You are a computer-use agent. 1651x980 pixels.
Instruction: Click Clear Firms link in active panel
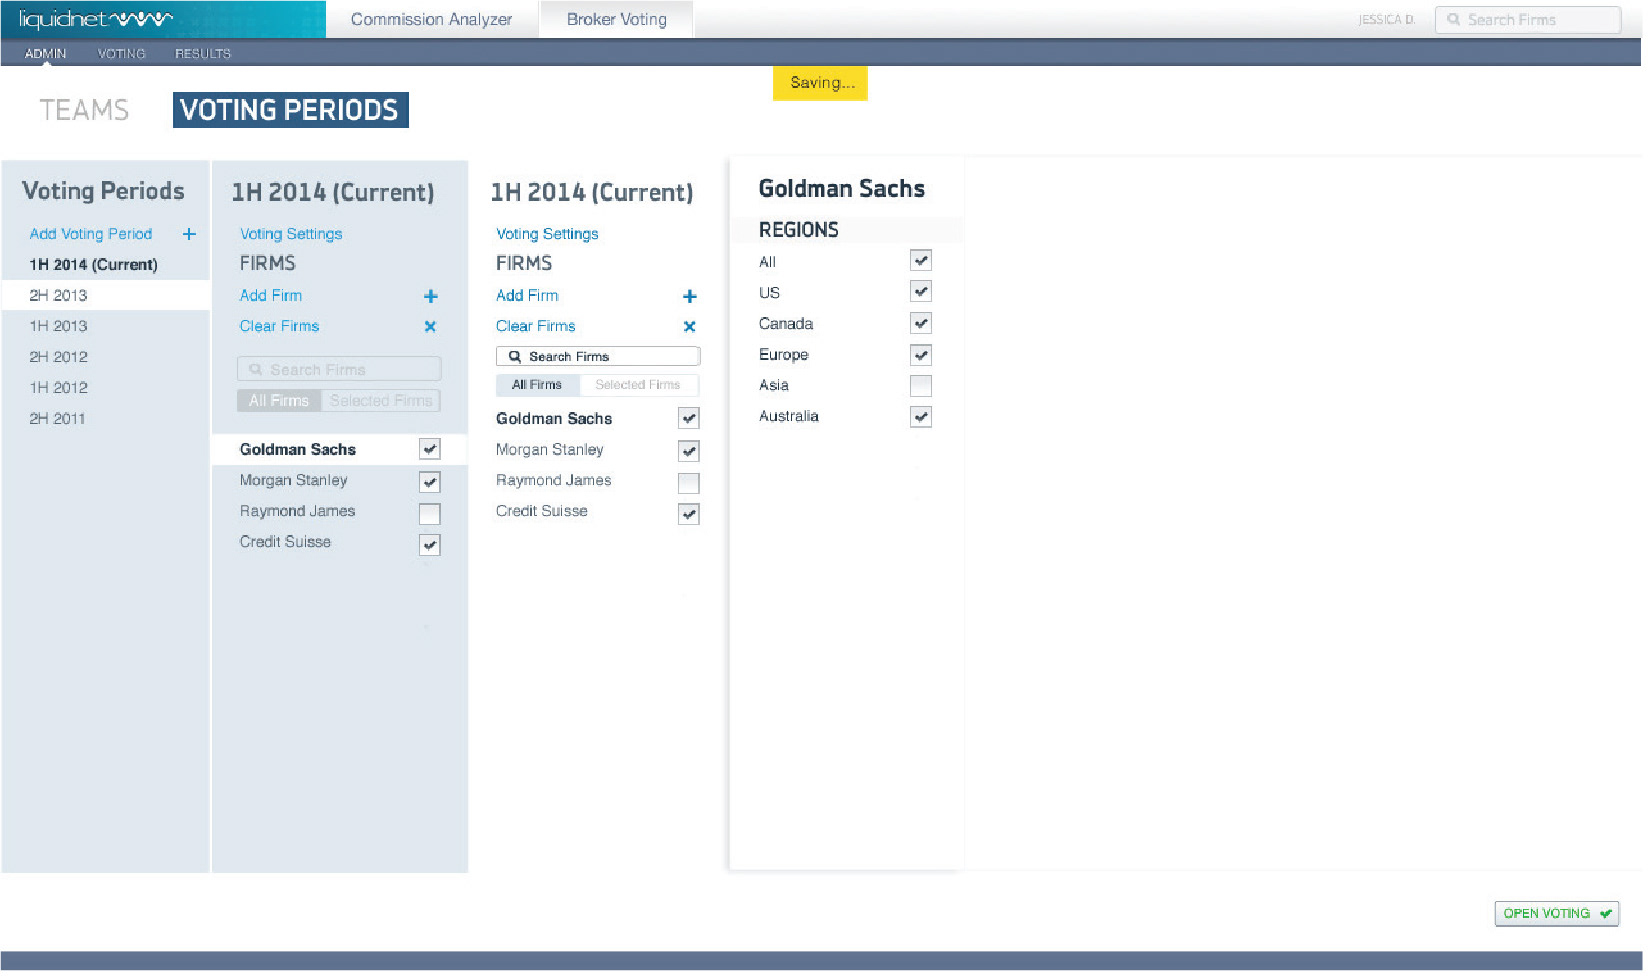538,328
